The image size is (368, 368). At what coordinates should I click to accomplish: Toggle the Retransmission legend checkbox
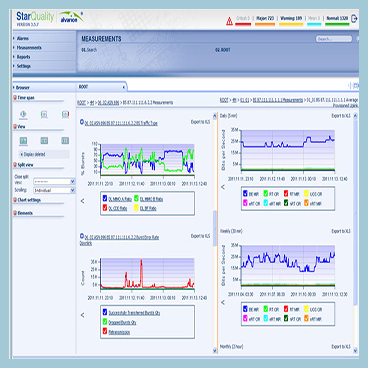coord(105,332)
